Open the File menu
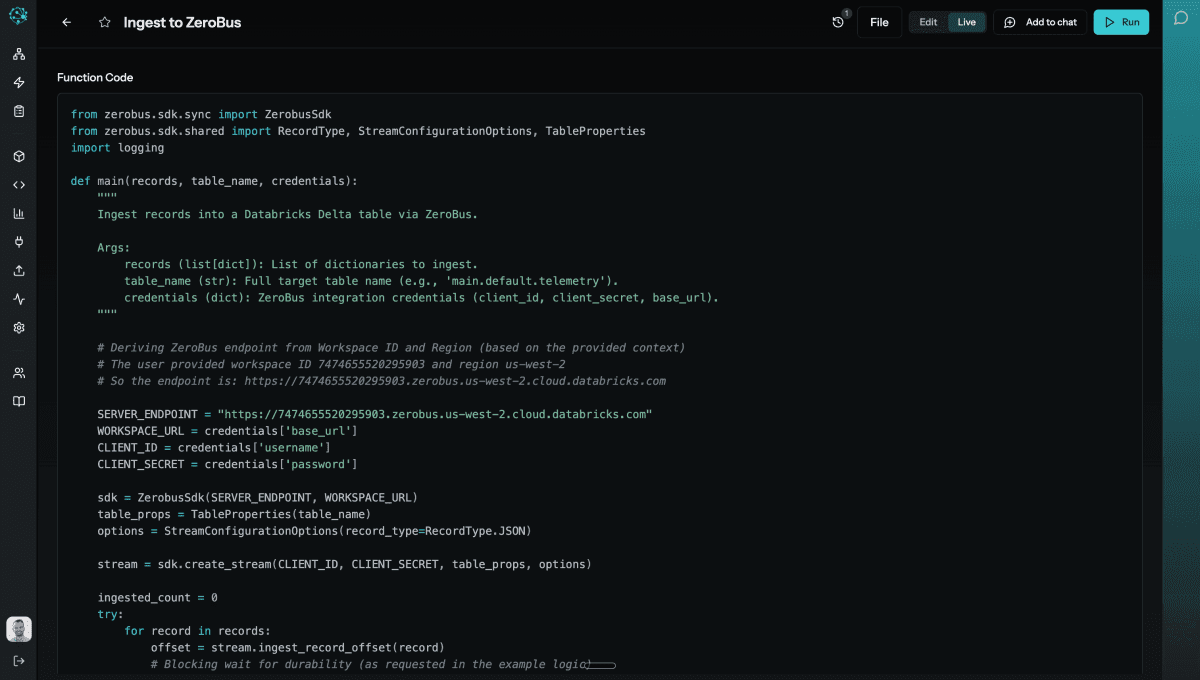The width and height of the screenshot is (1200, 680). [x=879, y=21]
